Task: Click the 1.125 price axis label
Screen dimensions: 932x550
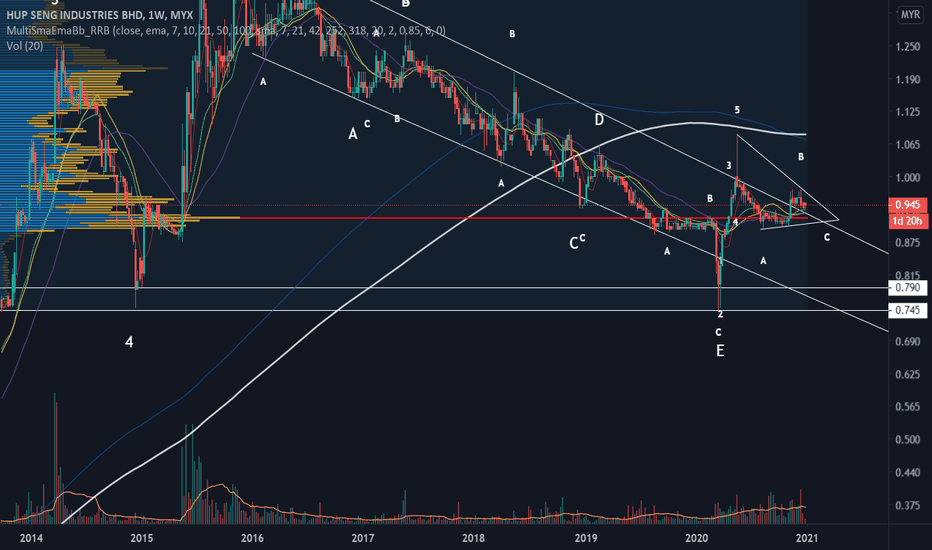Action: click(x=908, y=112)
